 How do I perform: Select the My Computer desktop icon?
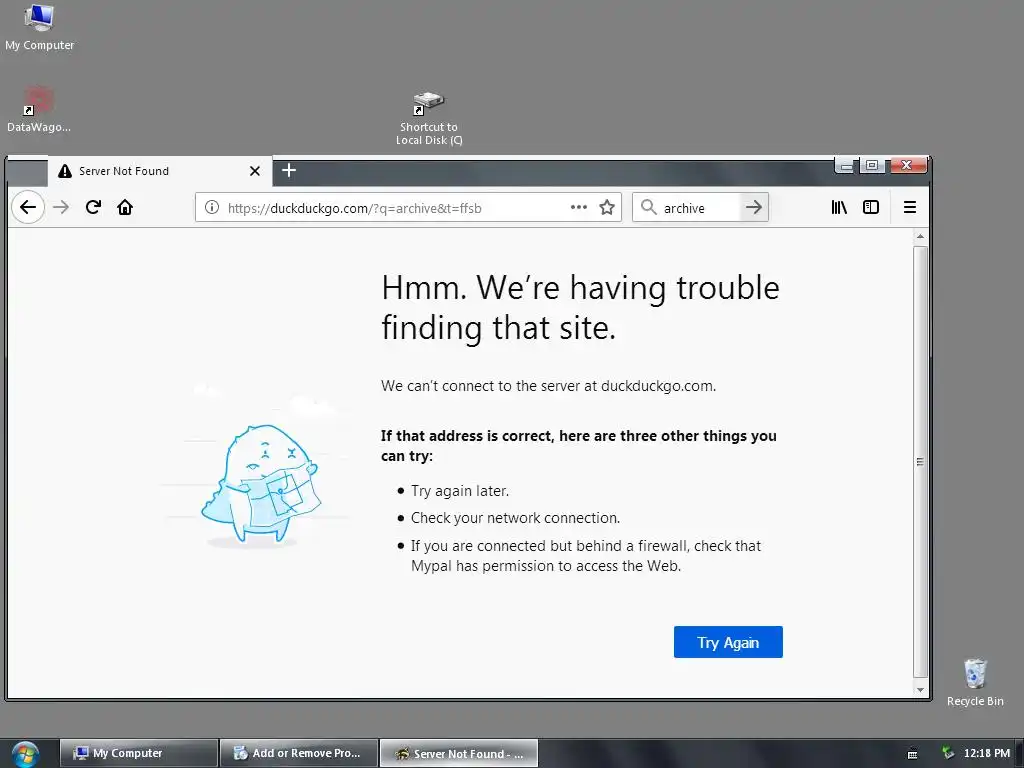[x=39, y=27]
